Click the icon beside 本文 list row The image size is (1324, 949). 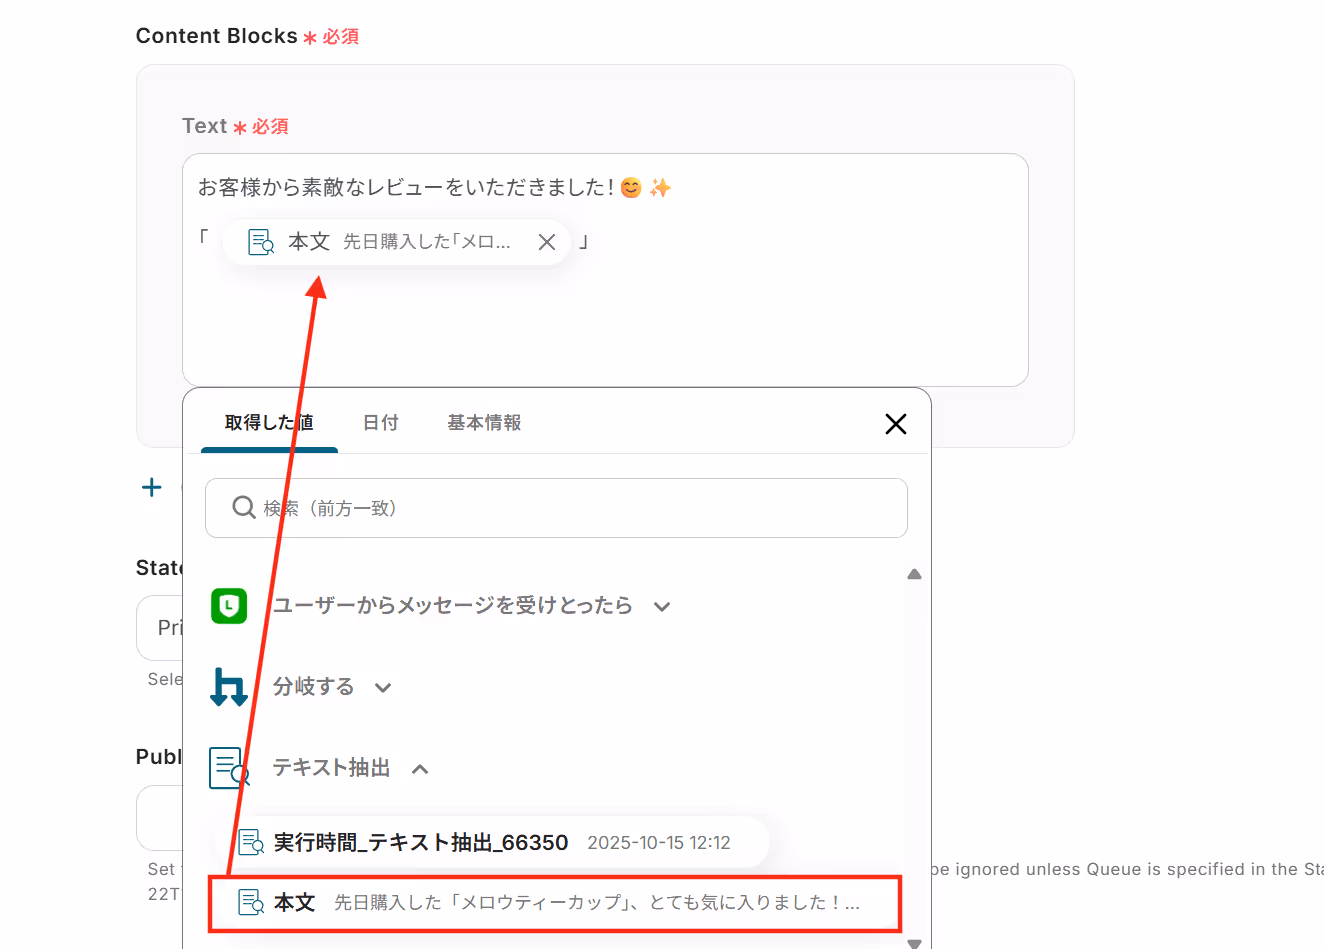(x=251, y=902)
